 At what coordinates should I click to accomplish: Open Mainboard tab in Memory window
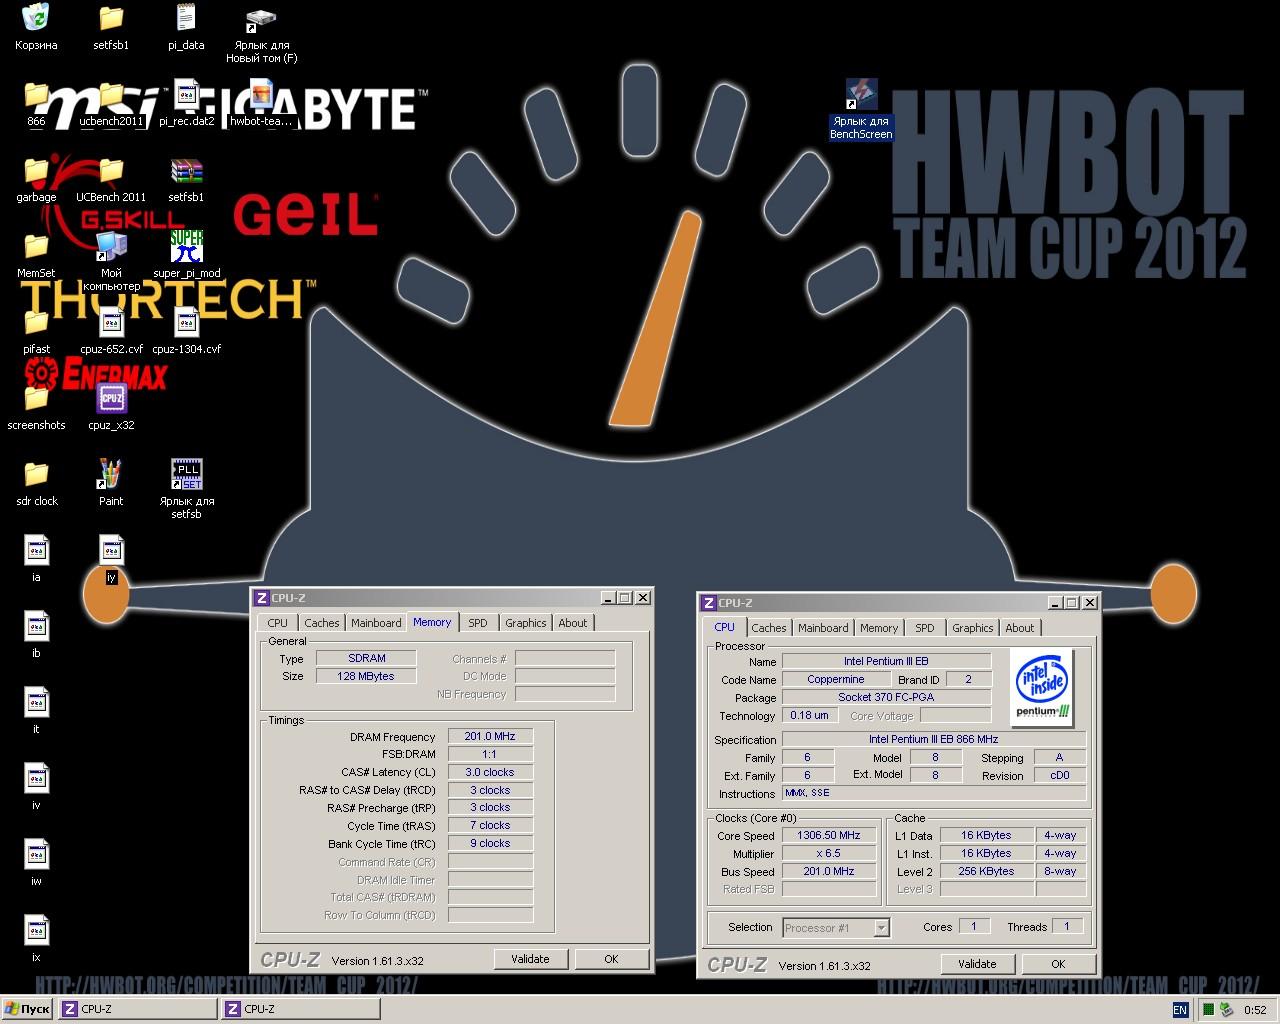pyautogui.click(x=376, y=623)
